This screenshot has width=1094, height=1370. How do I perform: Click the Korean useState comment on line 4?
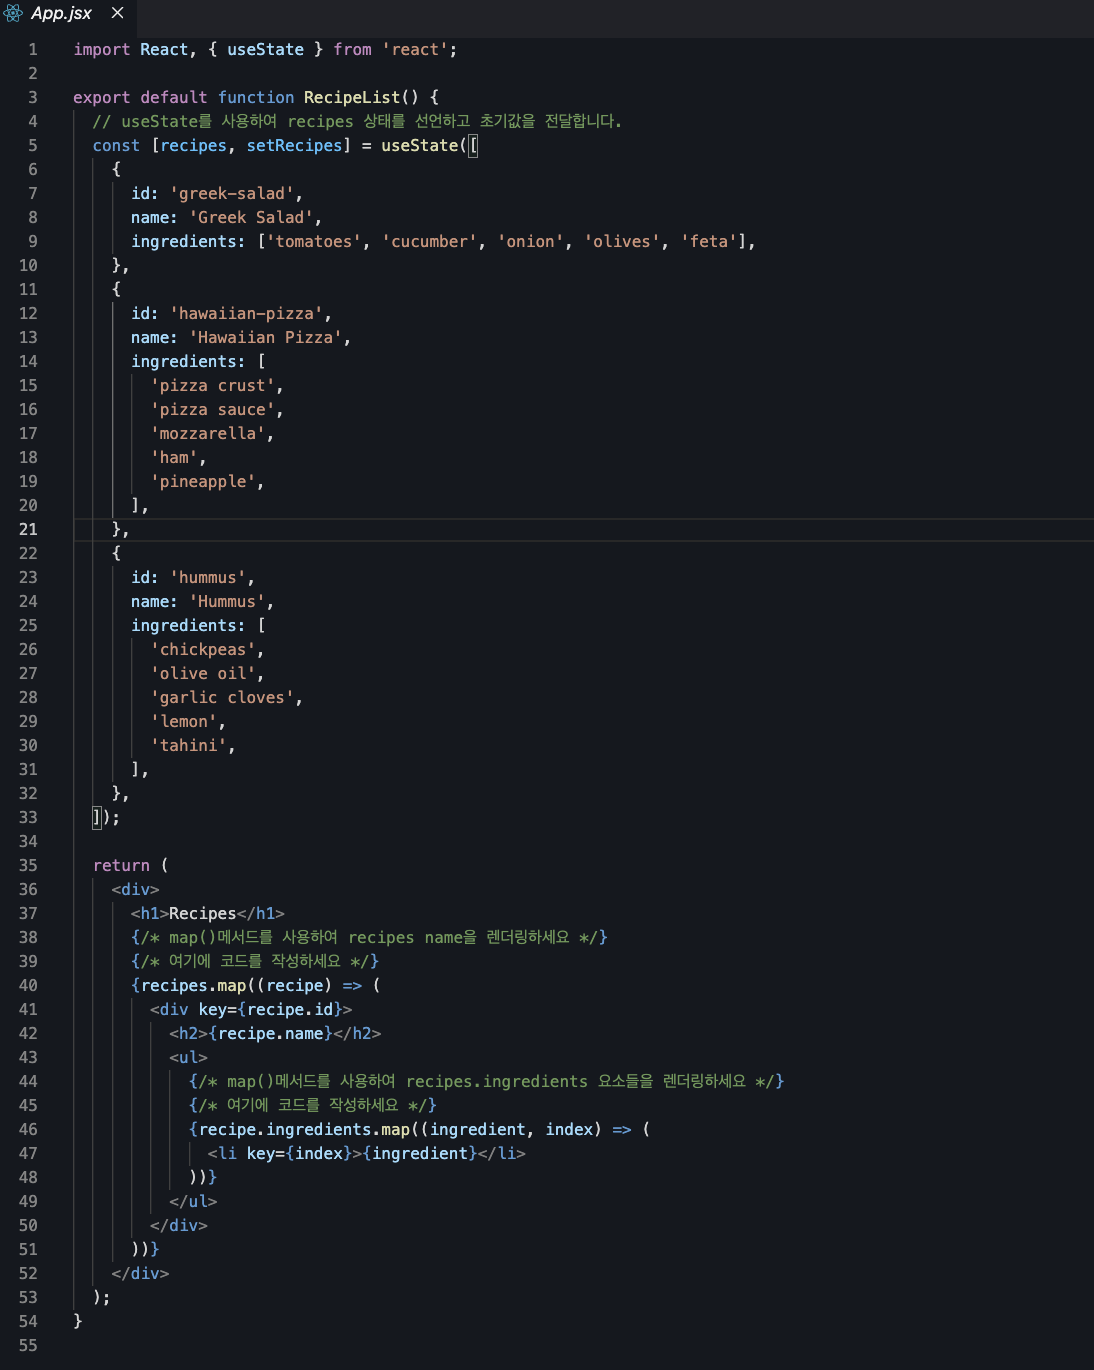357,121
